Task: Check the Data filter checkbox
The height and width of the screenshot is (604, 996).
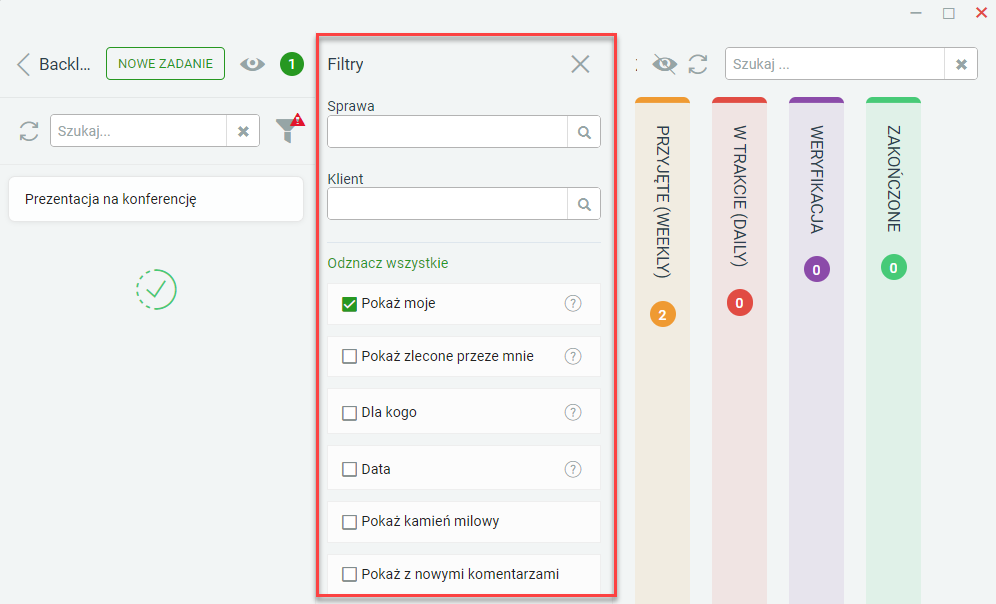Action: pos(349,469)
